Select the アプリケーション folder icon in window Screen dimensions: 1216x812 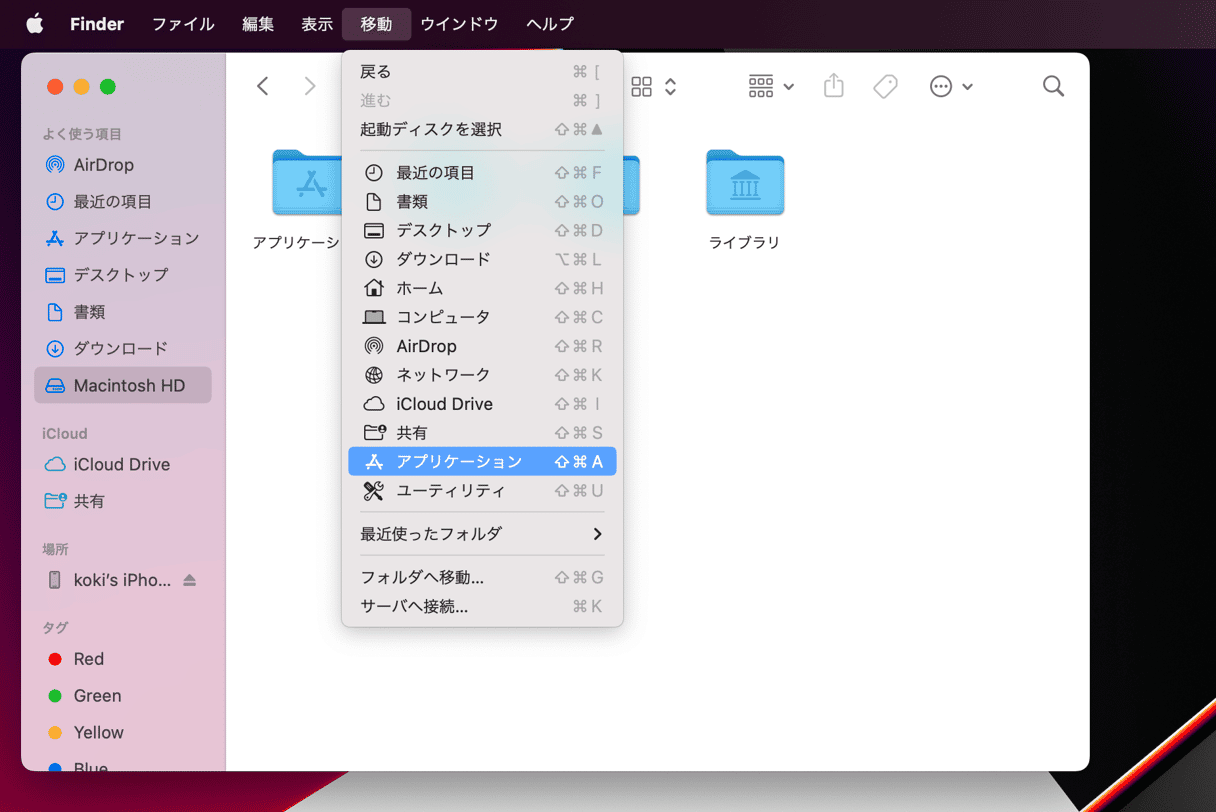pos(306,183)
